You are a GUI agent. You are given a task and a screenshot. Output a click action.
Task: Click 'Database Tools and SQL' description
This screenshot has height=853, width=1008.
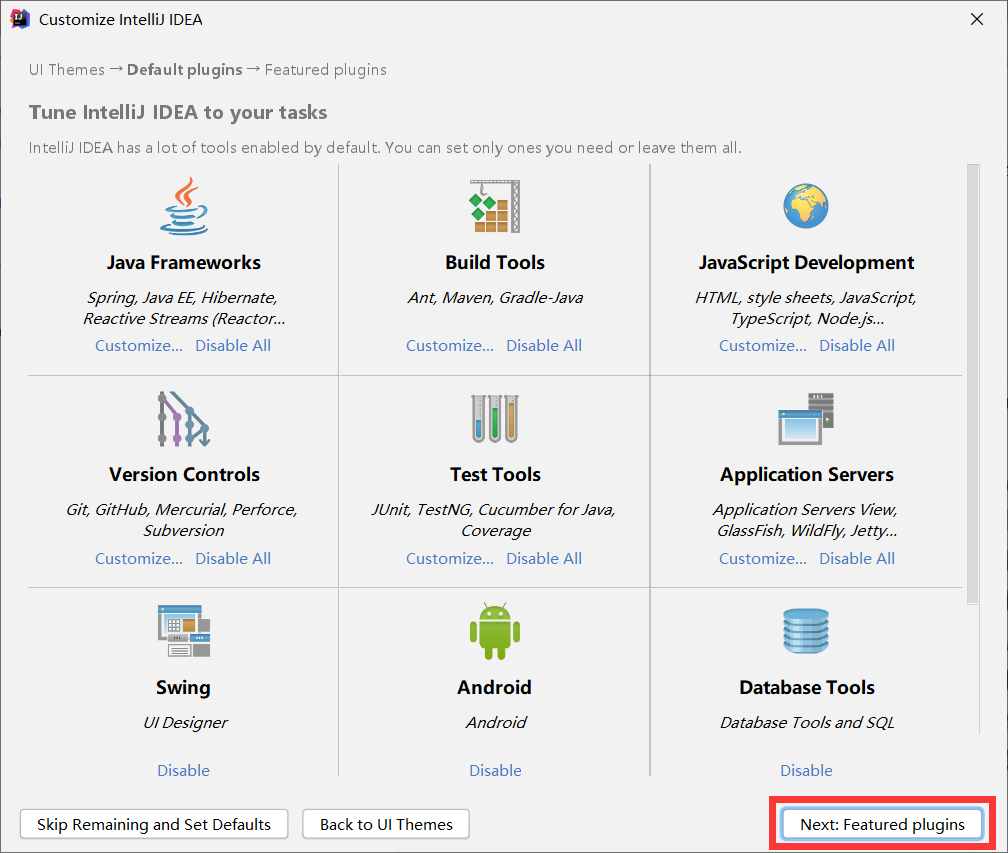click(807, 723)
